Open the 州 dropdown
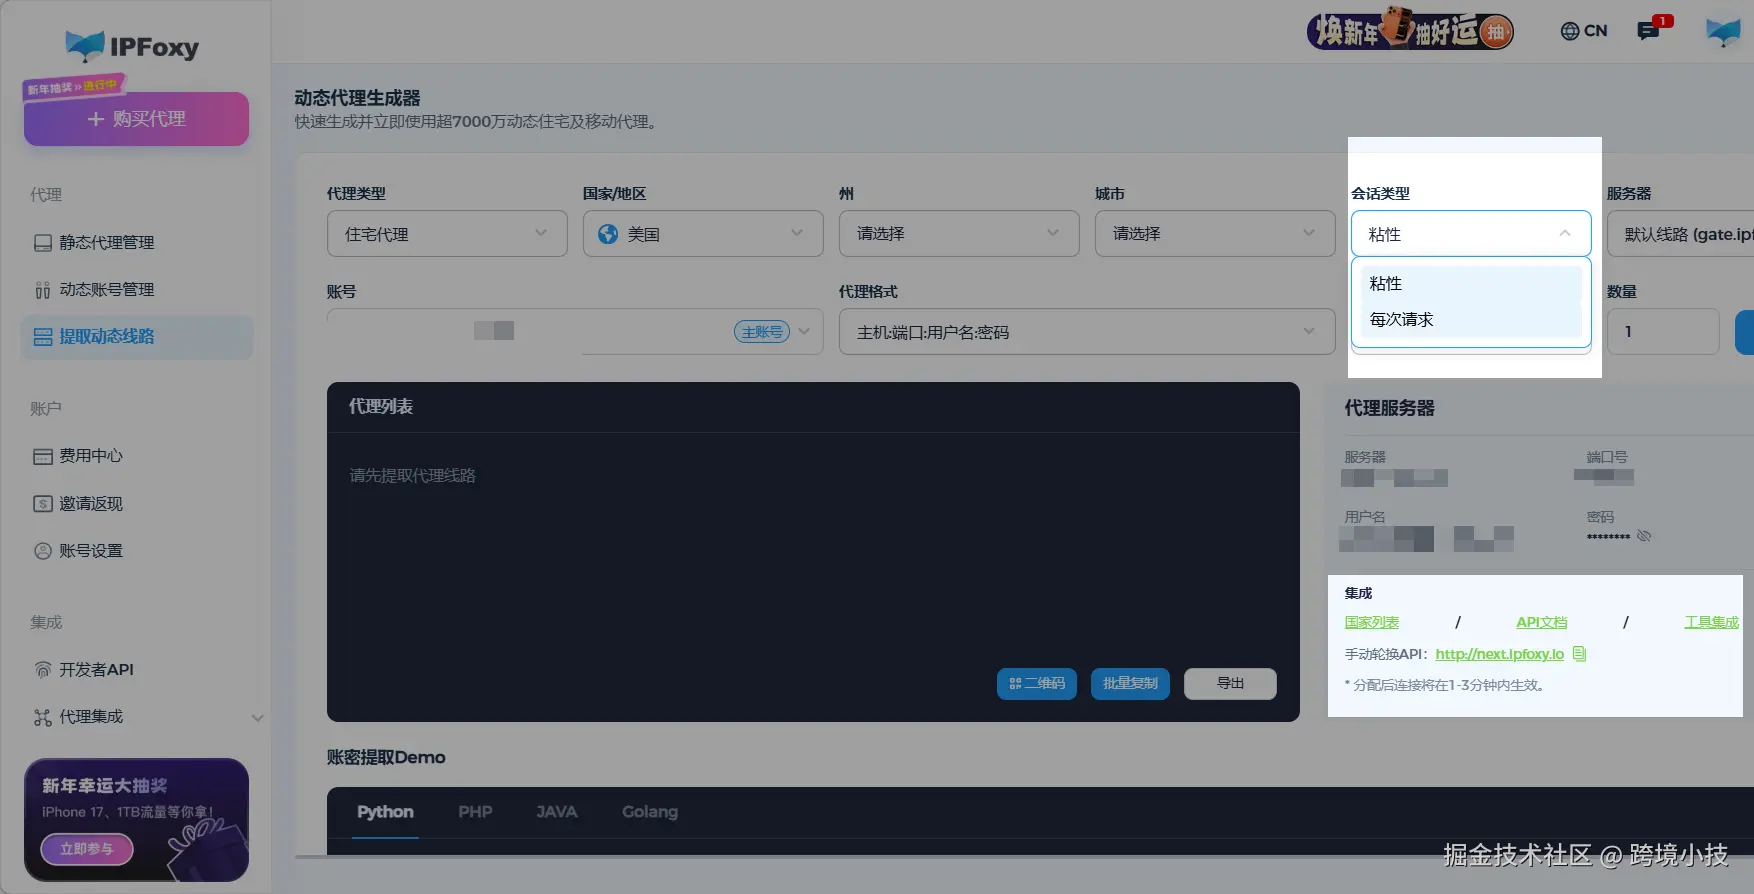Screen dimensions: 1754x894 point(959,234)
